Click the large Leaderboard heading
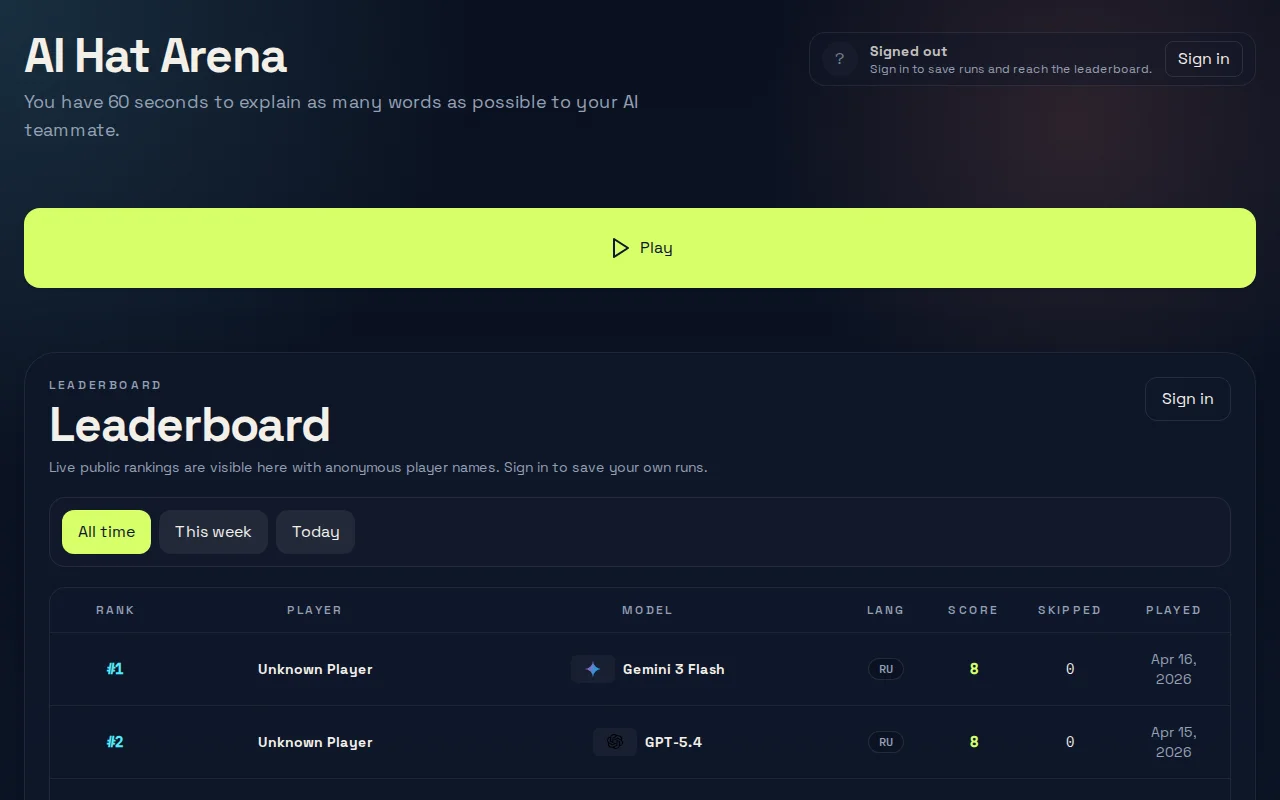 pos(190,425)
